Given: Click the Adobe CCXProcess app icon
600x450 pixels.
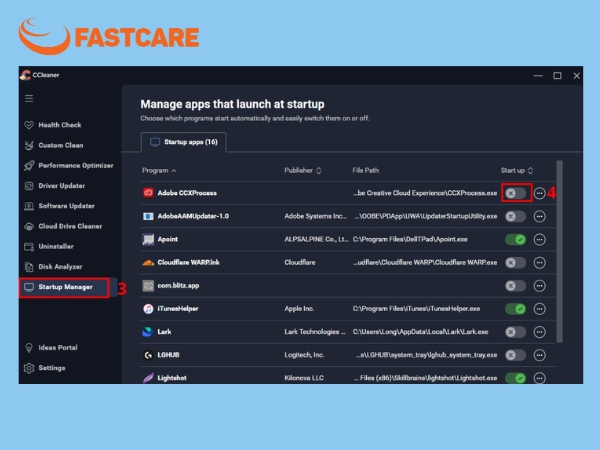Looking at the screenshot, I should [x=148, y=193].
